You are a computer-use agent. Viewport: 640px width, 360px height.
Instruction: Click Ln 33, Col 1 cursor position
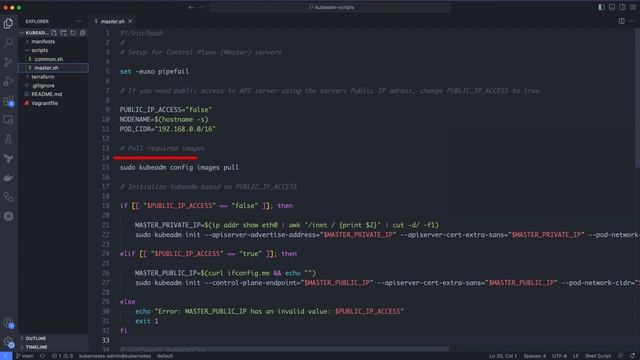point(503,356)
